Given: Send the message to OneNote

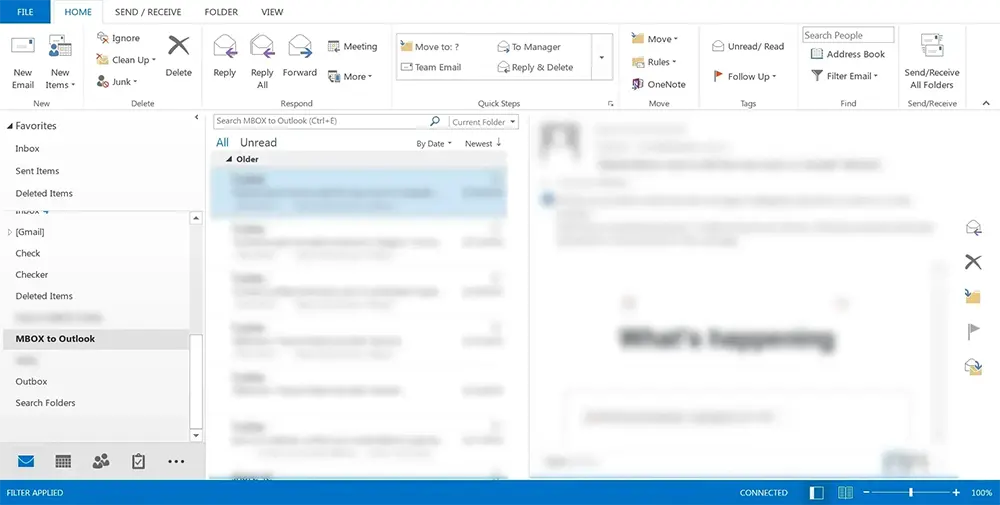Looking at the screenshot, I should (x=659, y=84).
